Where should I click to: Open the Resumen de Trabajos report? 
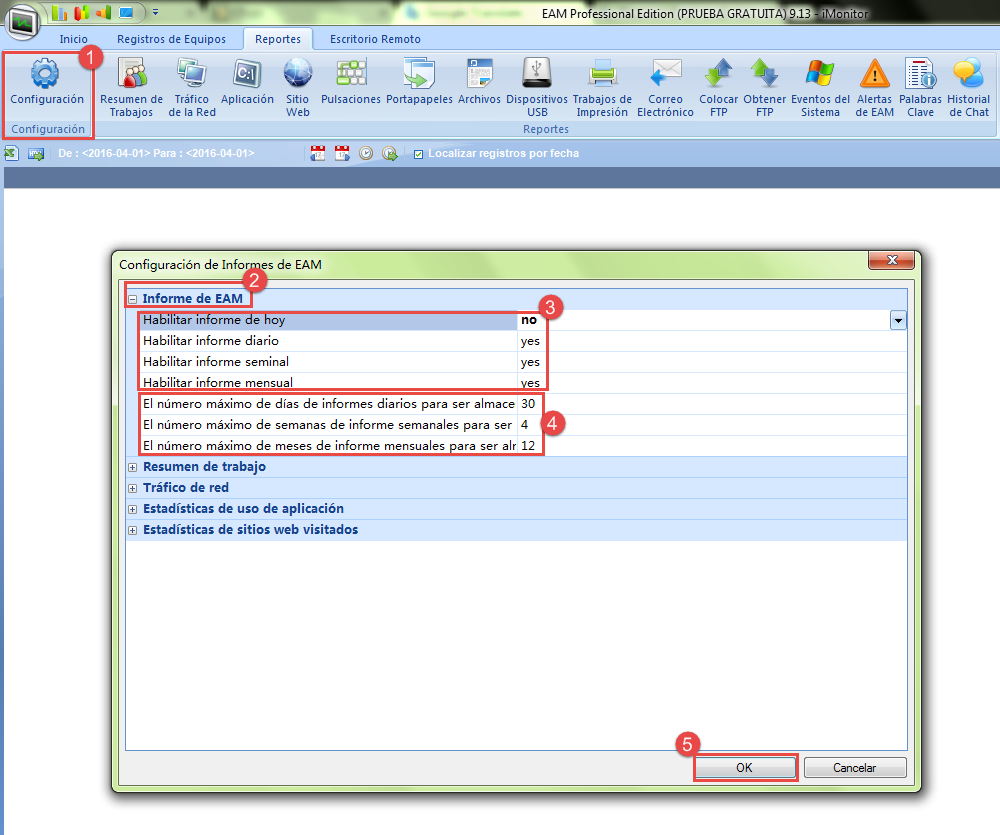pos(131,87)
